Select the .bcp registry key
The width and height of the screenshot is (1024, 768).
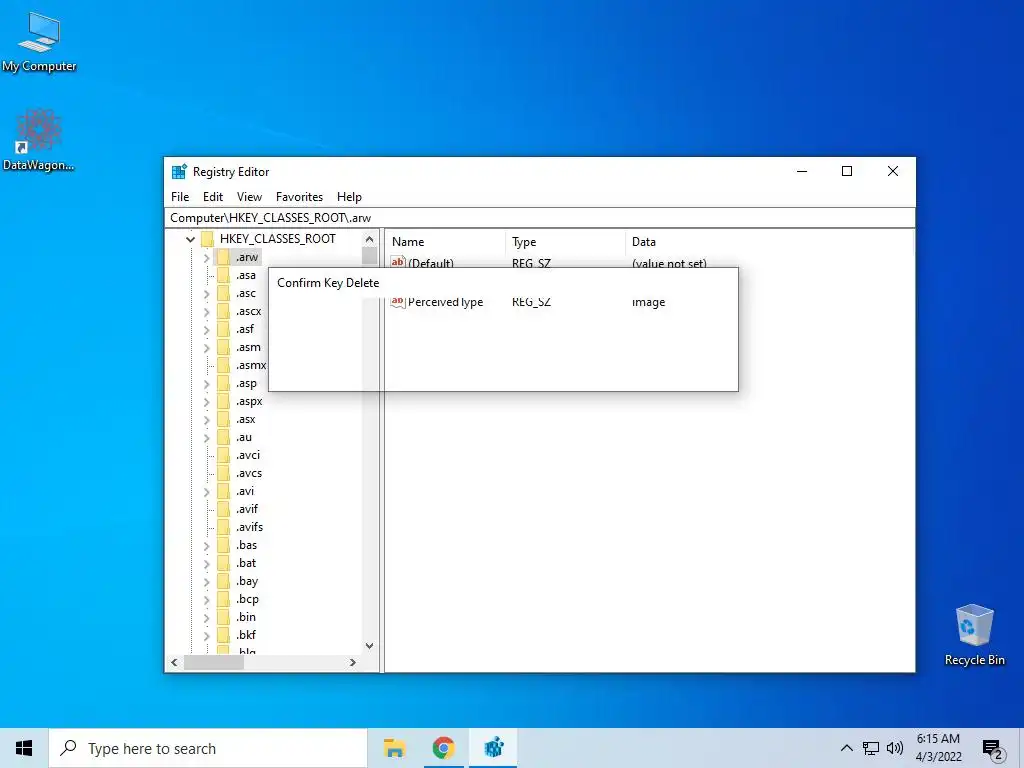(x=248, y=599)
